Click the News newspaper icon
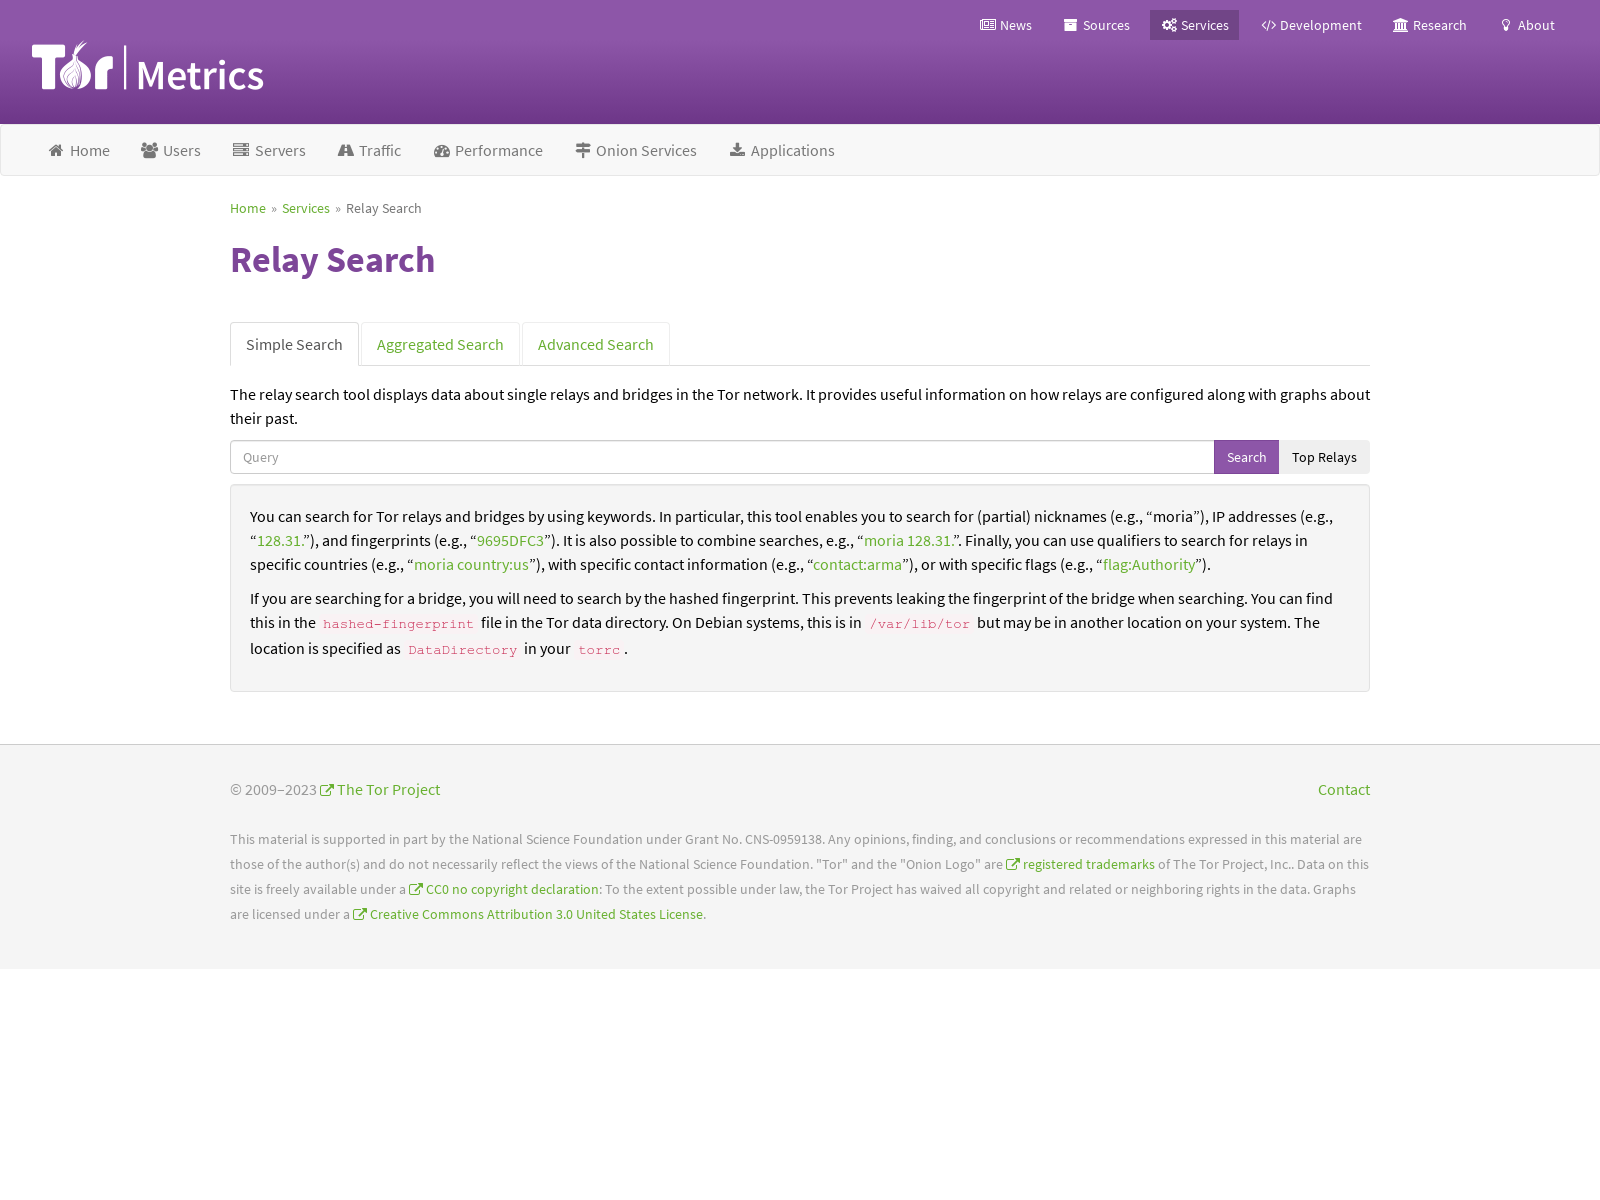 point(988,25)
